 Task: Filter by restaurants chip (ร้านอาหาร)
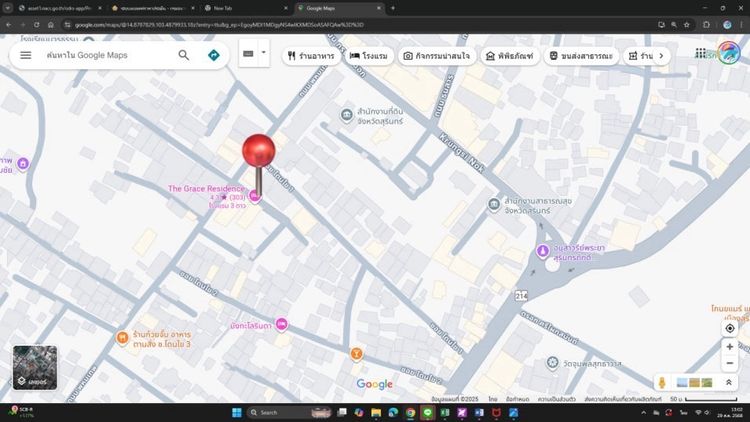[311, 56]
